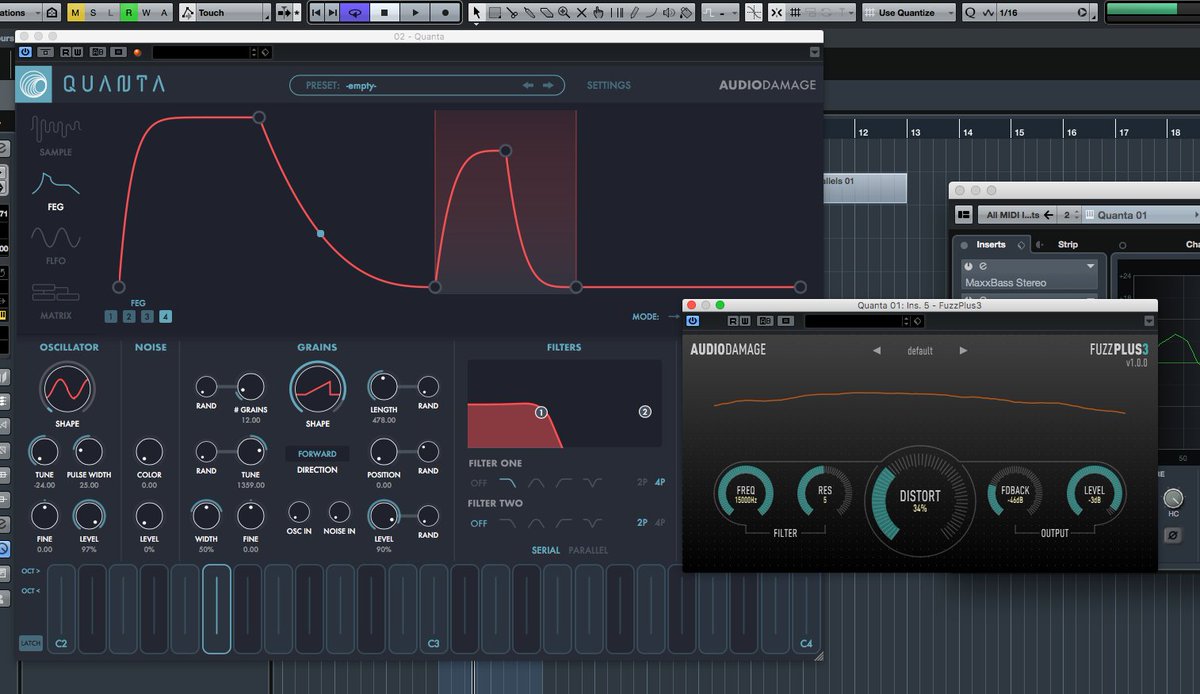
Task: Click the Record transport button
Action: pyautogui.click(x=446, y=13)
